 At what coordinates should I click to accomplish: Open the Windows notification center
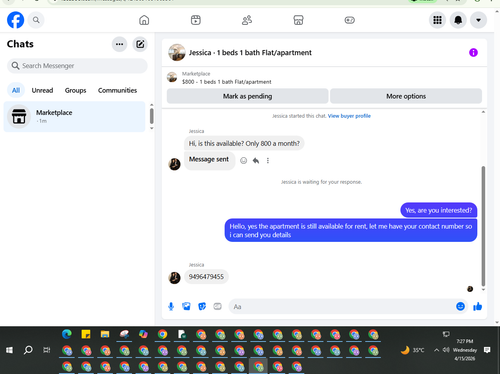[x=487, y=350]
